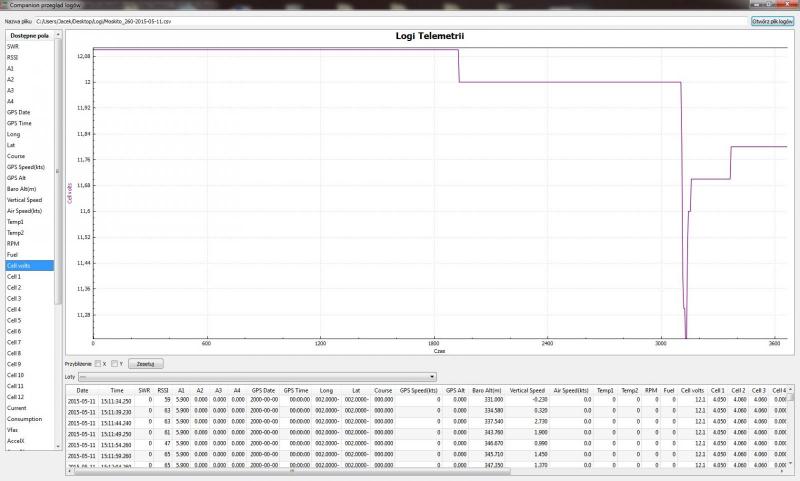800x481 pixels.
Task: Choose Vertical Speed from field list
Action: click(22, 199)
